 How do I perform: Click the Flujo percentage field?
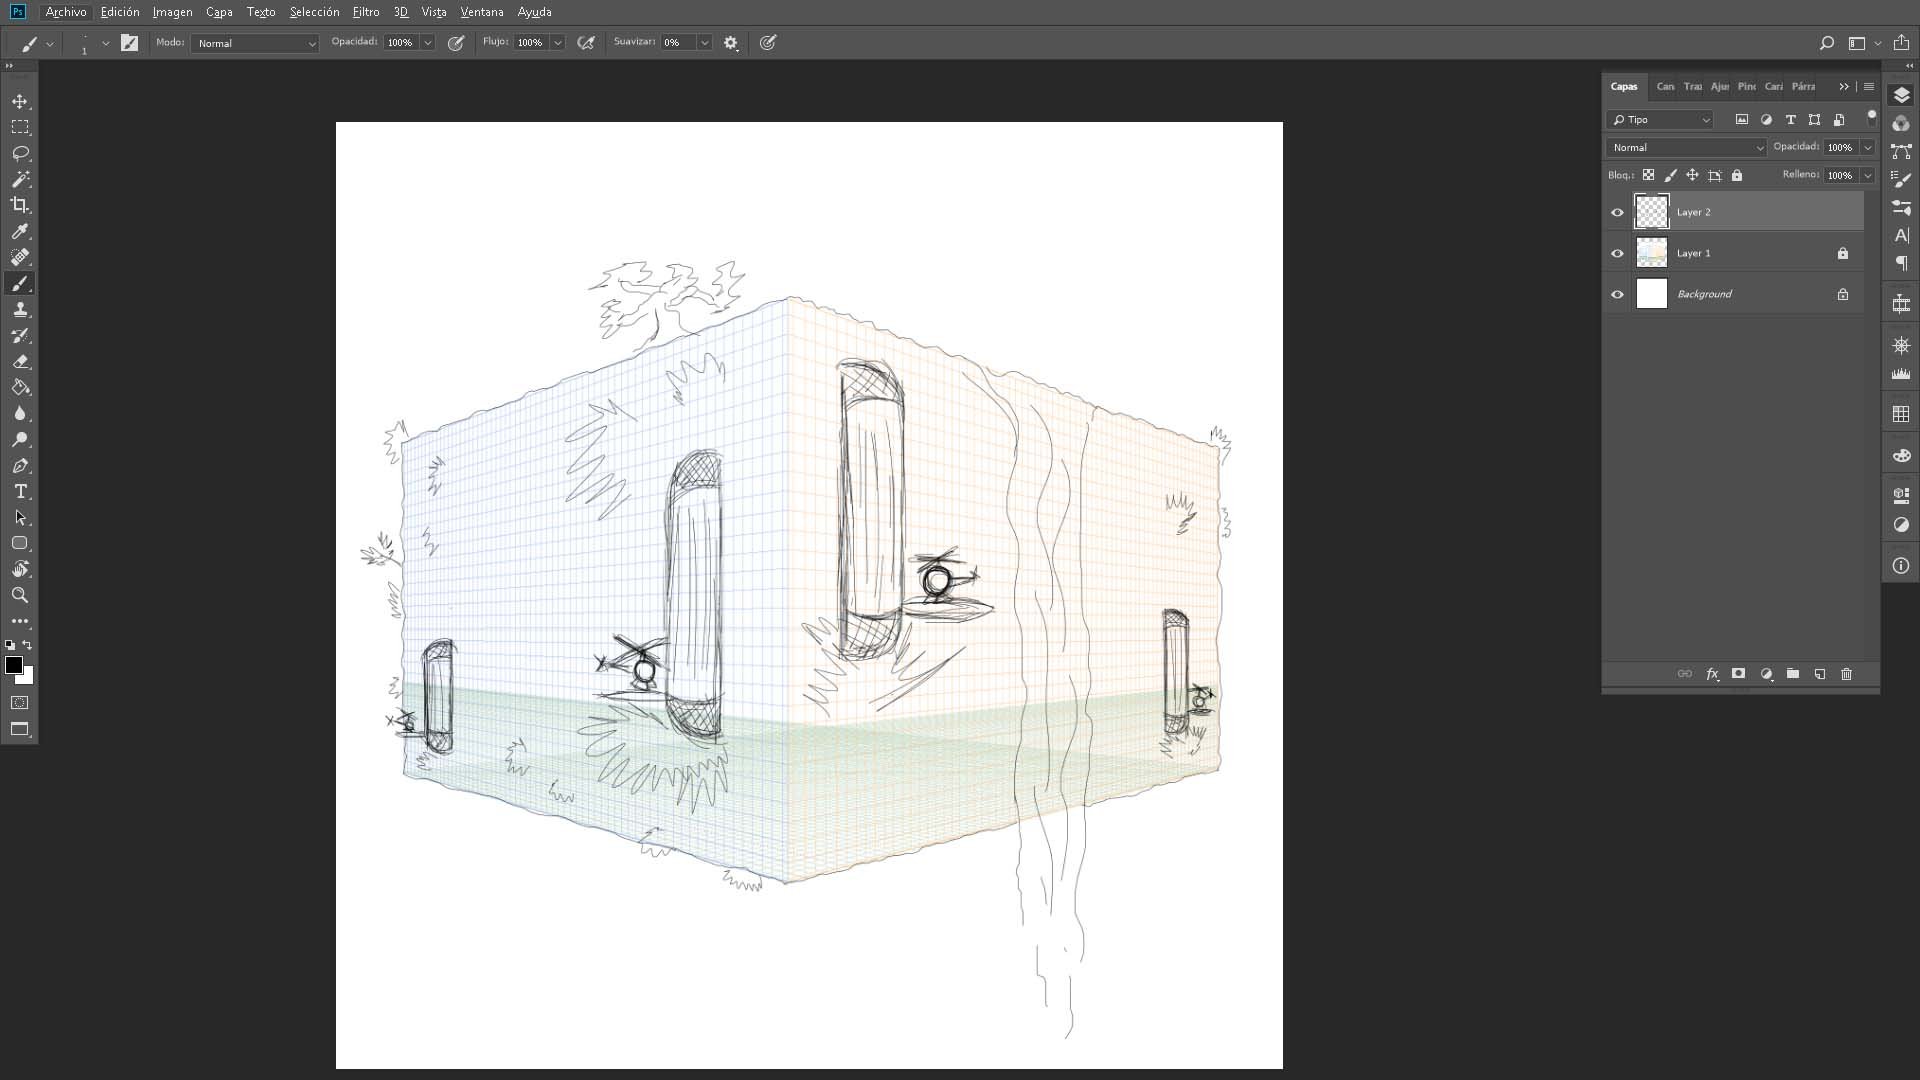(531, 43)
